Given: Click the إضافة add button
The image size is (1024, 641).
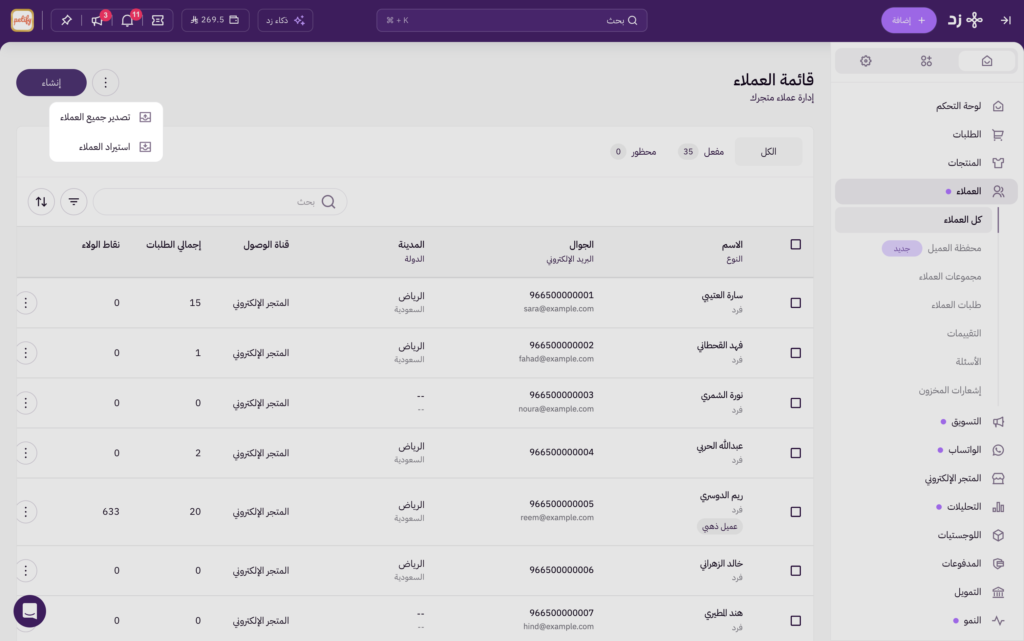Looking at the screenshot, I should [x=908, y=20].
